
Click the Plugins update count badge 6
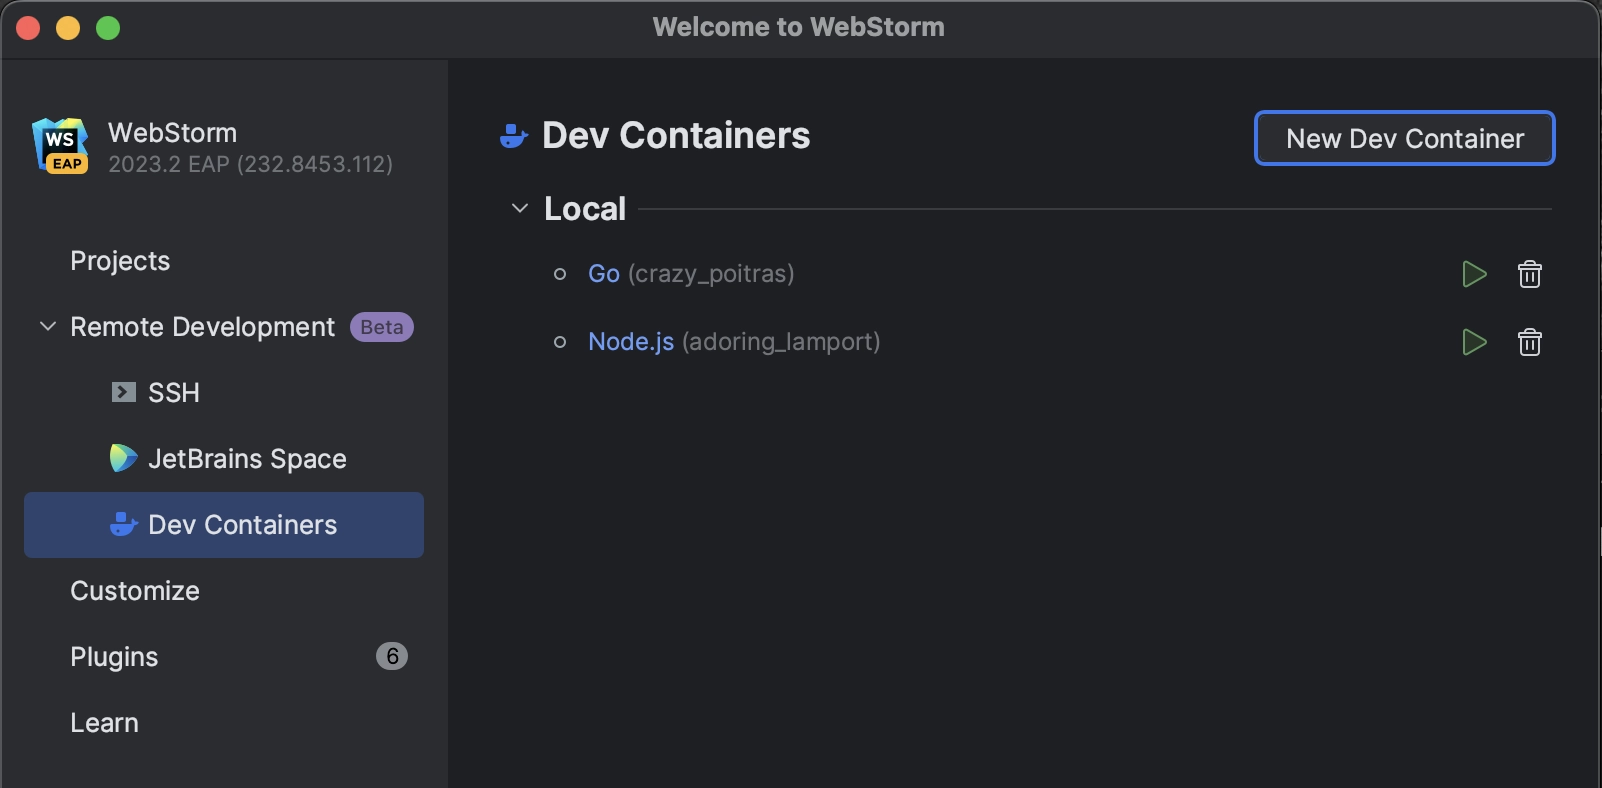[x=392, y=656]
